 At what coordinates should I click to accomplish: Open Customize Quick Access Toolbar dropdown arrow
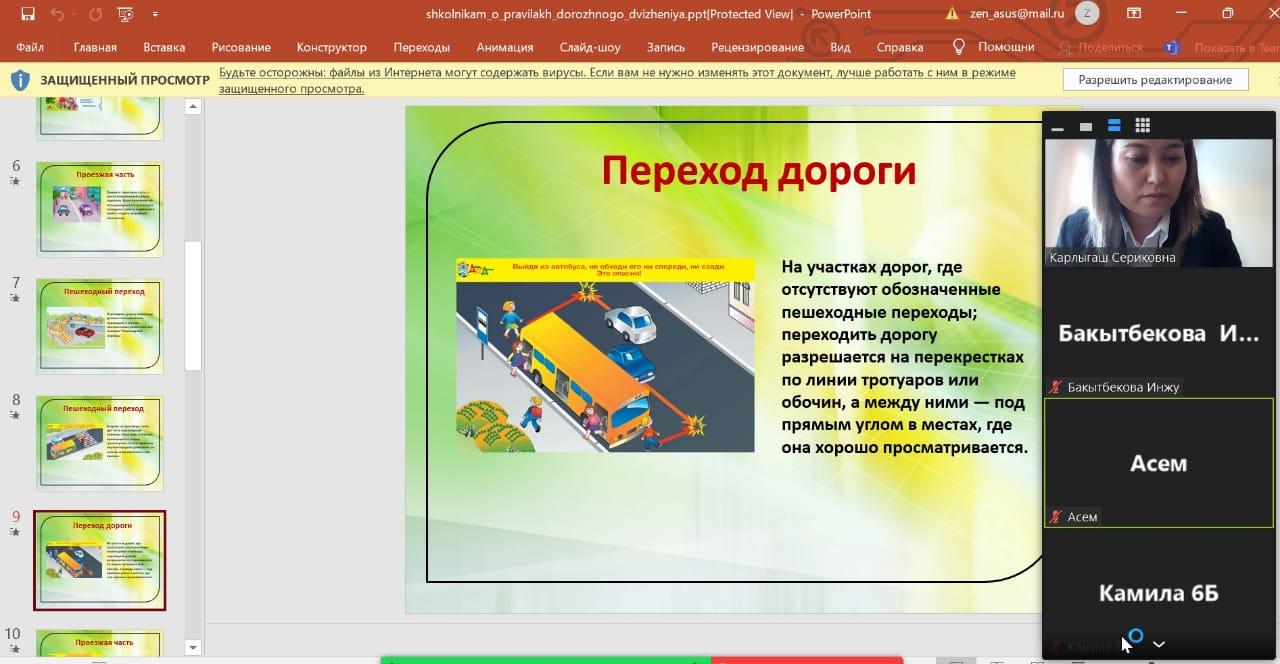click(155, 15)
